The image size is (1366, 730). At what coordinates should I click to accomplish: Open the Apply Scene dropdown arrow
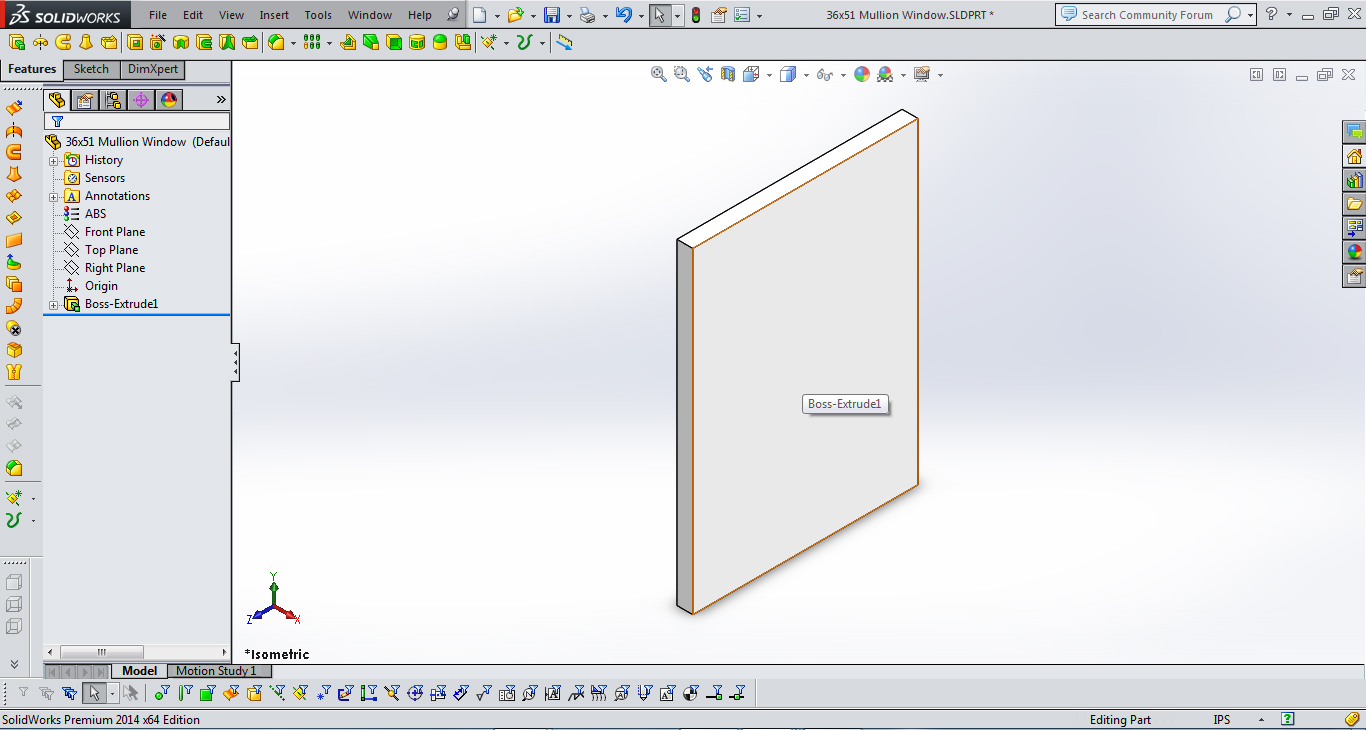click(x=903, y=75)
